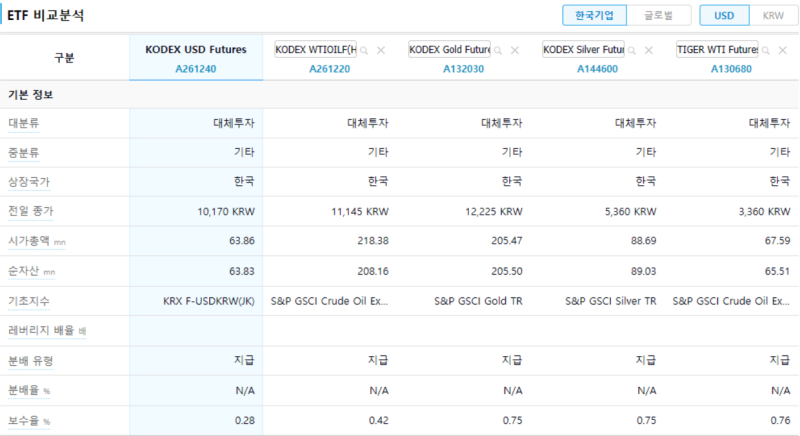The height and width of the screenshot is (436, 800).
Task: Click the 기본 정보 section header
Action: (x=31, y=95)
